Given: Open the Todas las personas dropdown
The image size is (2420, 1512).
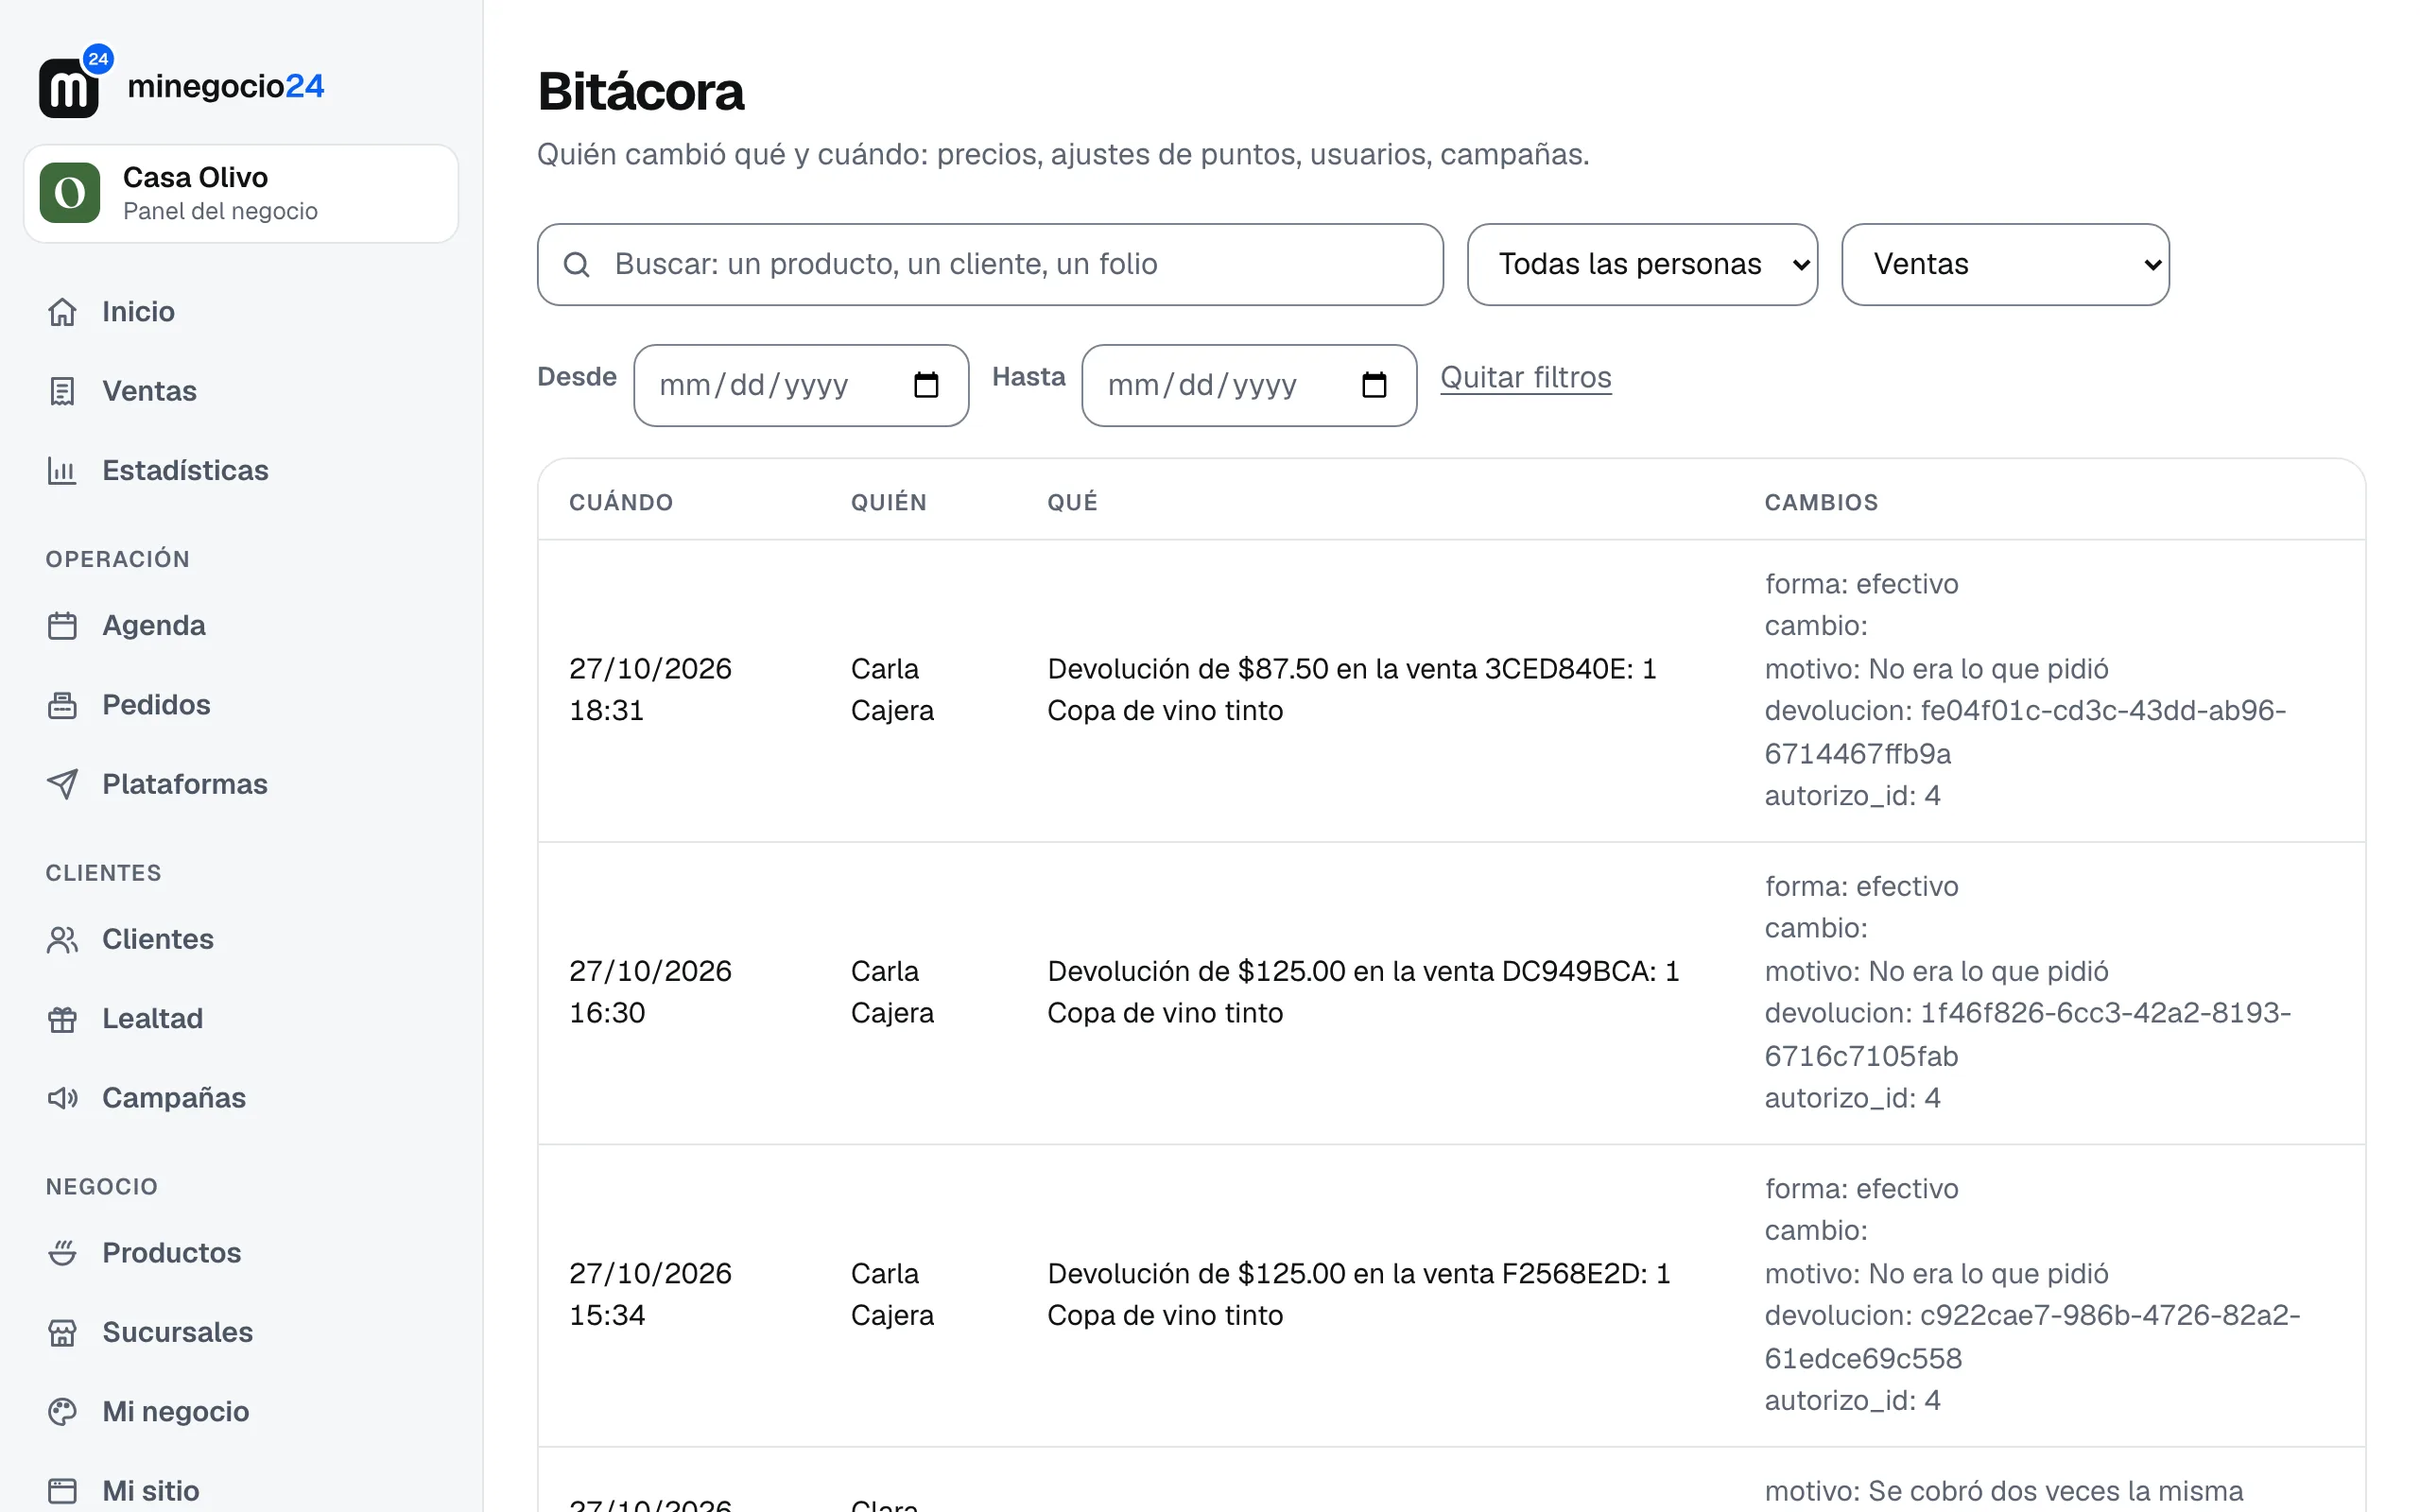Looking at the screenshot, I should coord(1642,264).
